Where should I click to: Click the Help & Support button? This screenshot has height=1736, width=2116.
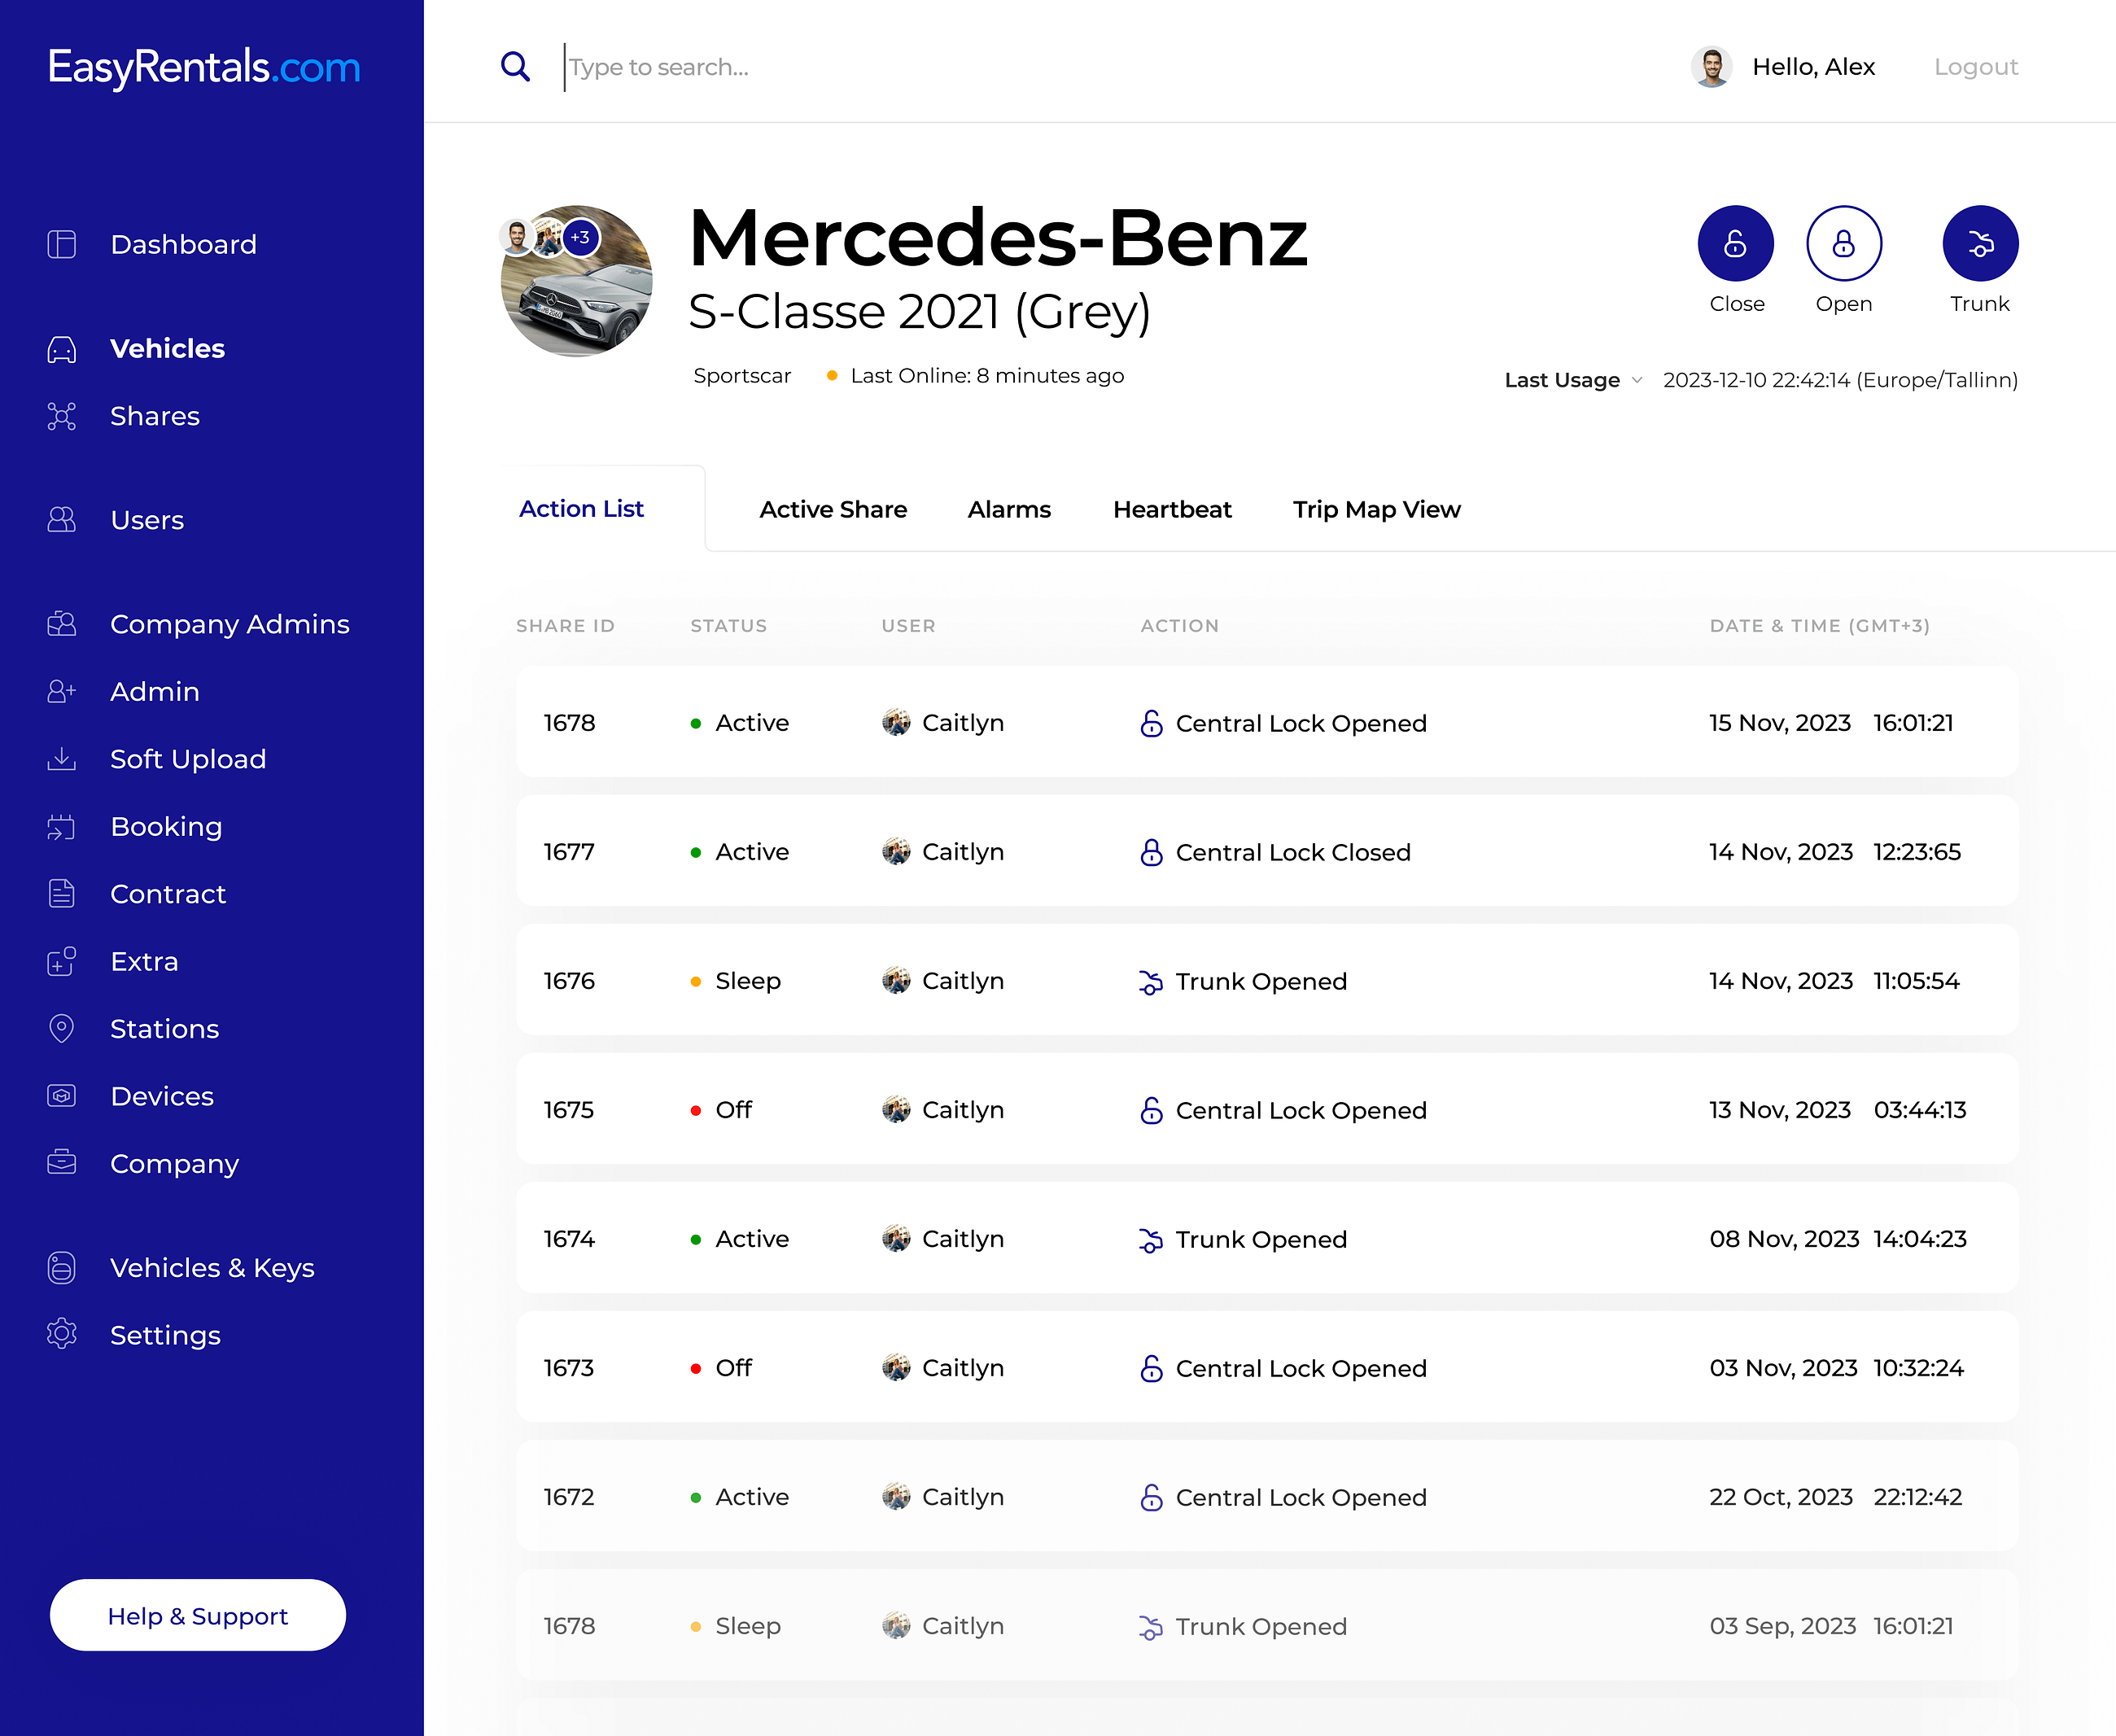(x=198, y=1615)
